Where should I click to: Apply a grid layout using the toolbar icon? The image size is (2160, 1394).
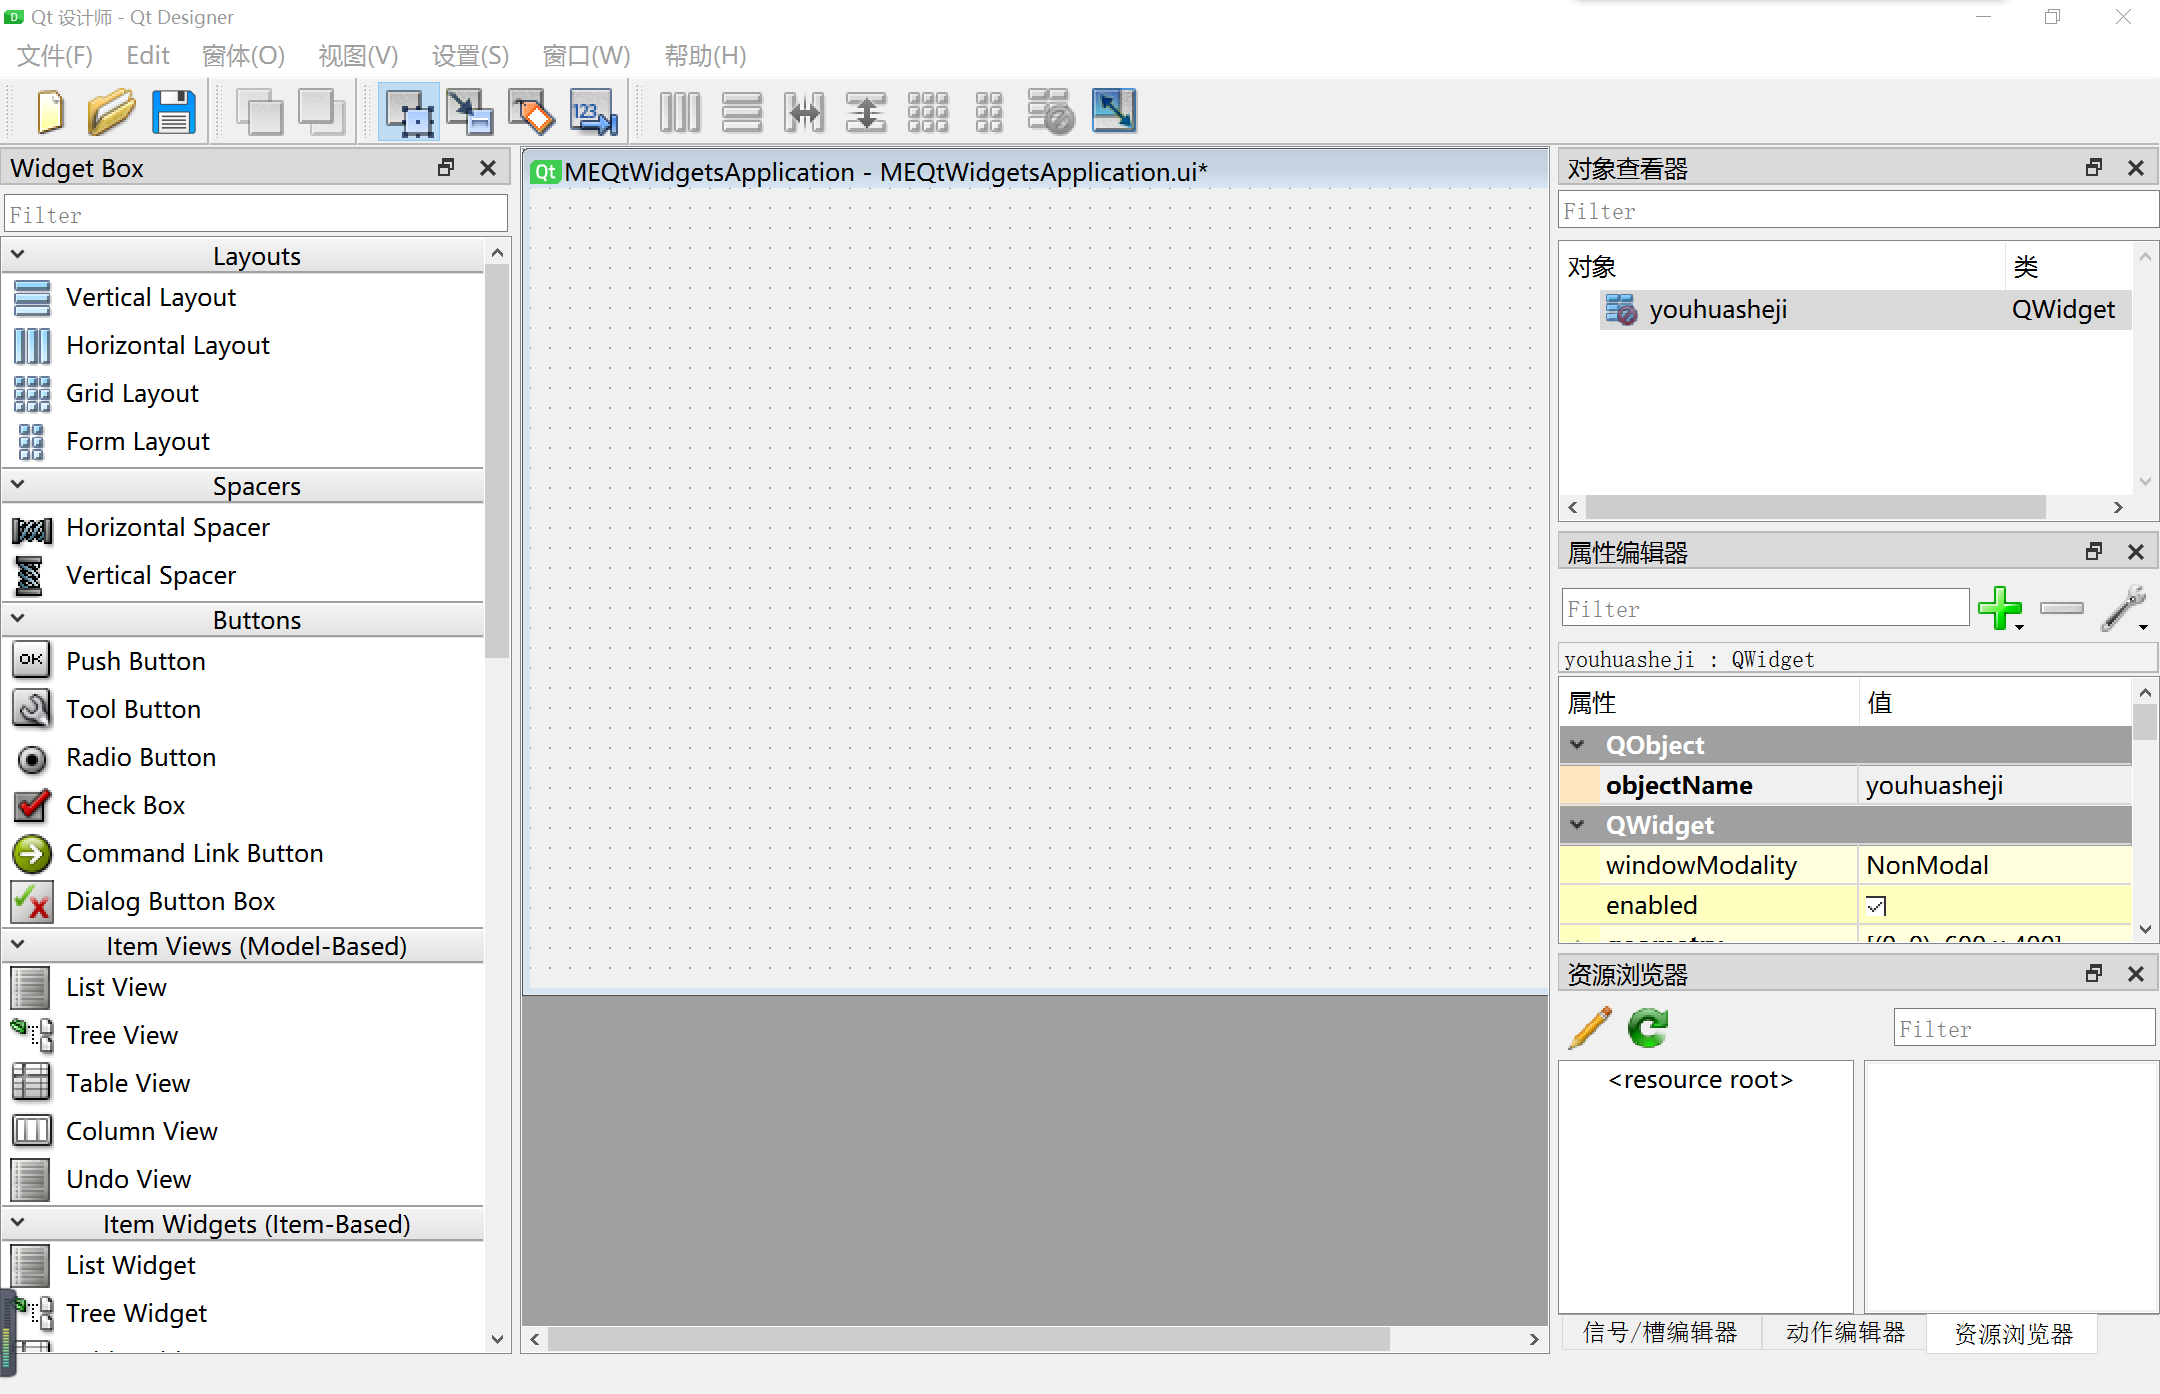click(x=928, y=111)
